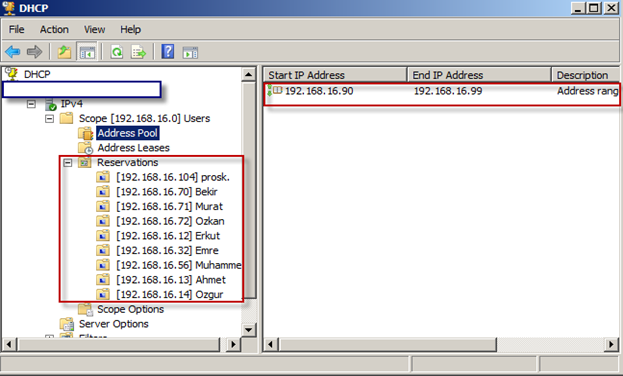The width and height of the screenshot is (623, 376).
Task: Collapse the Scope [192.168.16.0] Users node
Action: [x=49, y=118]
